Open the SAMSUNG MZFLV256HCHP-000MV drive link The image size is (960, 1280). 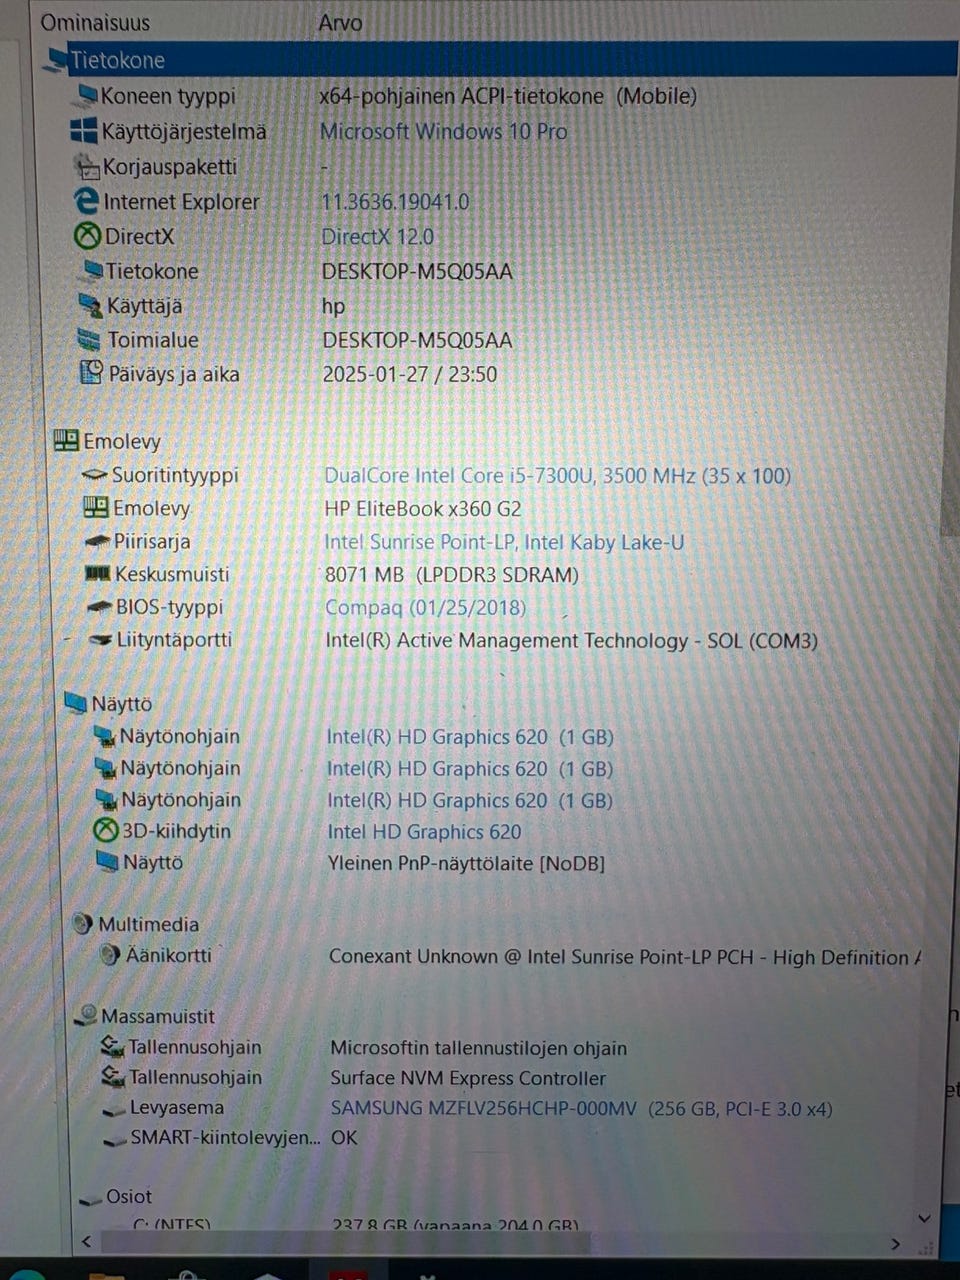581,1108
